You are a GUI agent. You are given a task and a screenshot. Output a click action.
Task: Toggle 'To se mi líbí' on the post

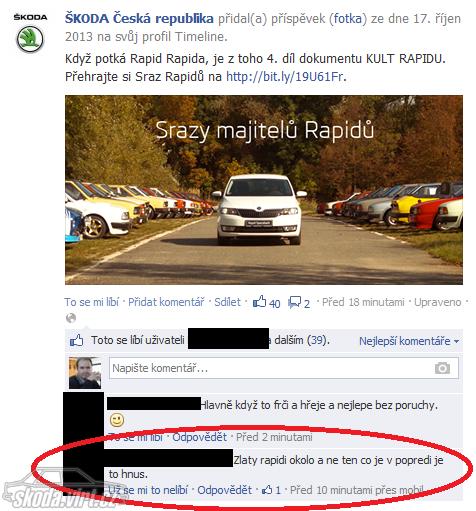click(92, 302)
